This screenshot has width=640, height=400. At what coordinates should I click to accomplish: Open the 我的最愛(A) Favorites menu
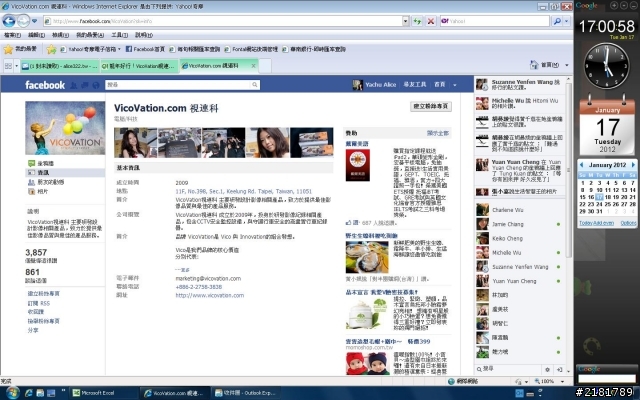coord(90,35)
